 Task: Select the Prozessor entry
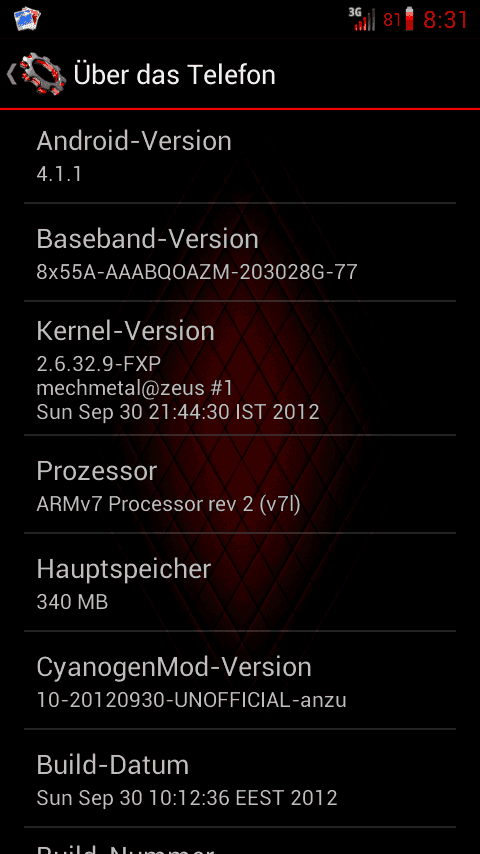[x=240, y=484]
